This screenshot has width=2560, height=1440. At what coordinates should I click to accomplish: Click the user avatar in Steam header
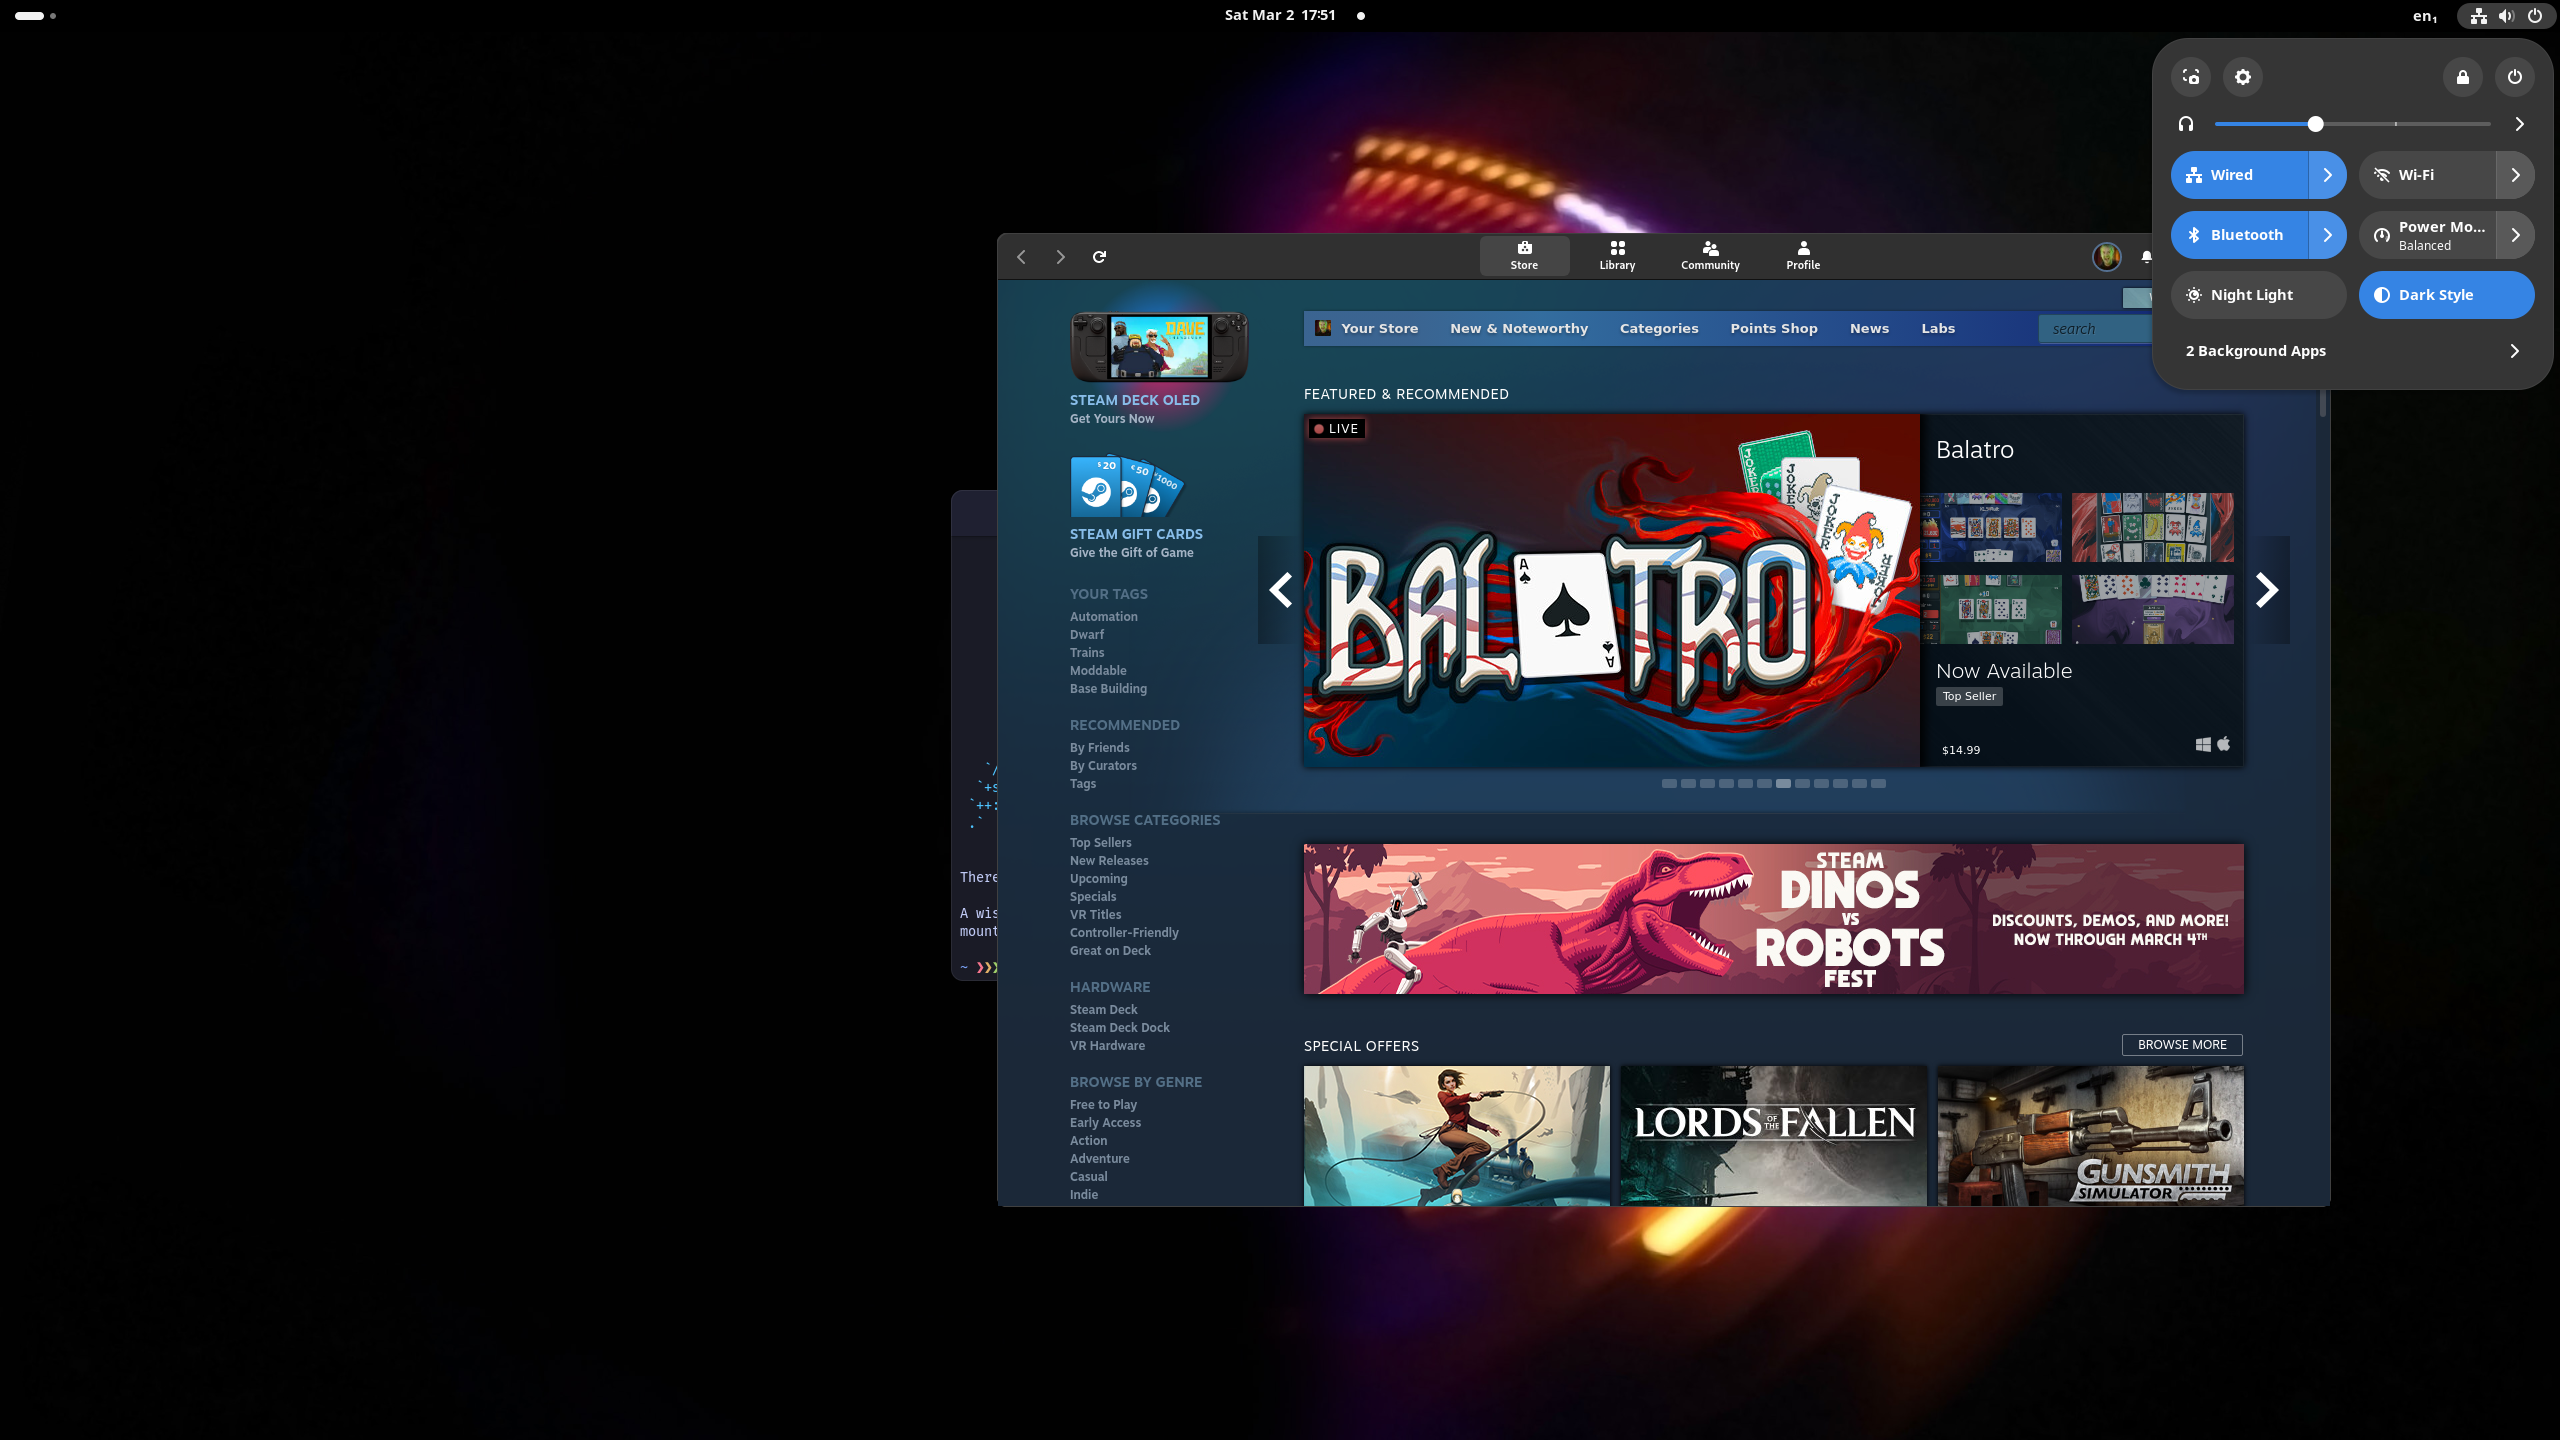(2106, 257)
